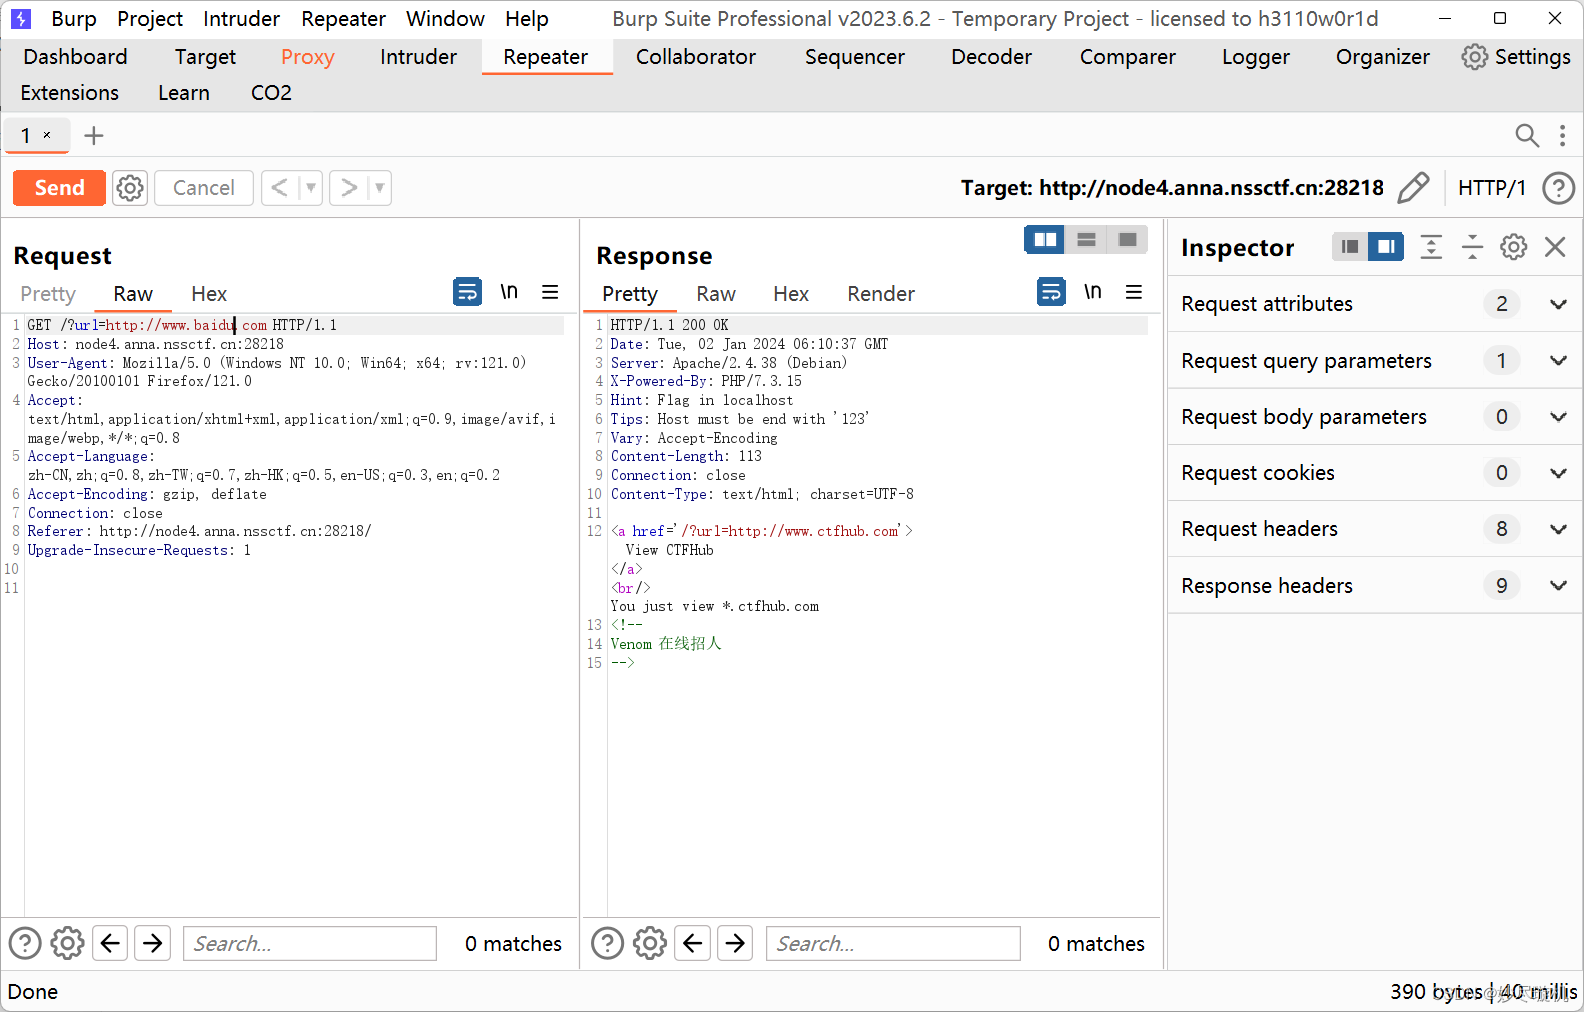Switch to the Logger tab
Image resolution: width=1584 pixels, height=1012 pixels.
[1255, 57]
